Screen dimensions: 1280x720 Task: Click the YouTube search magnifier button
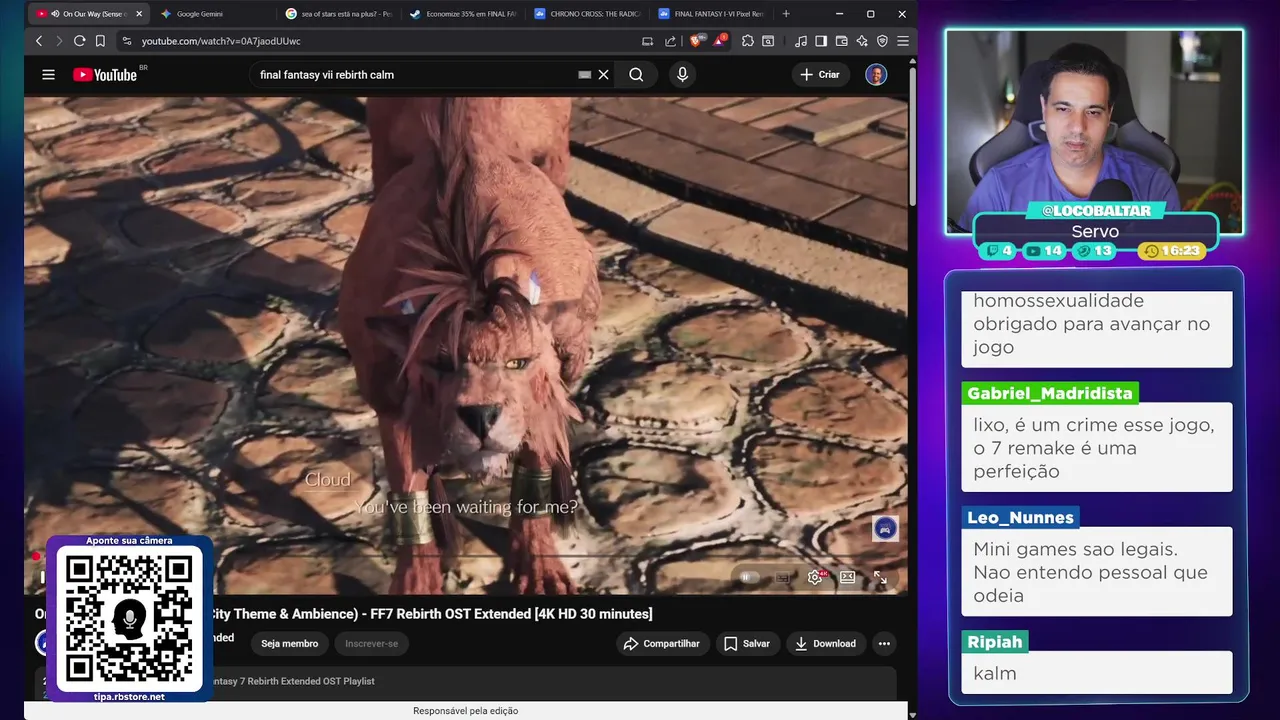tap(636, 75)
